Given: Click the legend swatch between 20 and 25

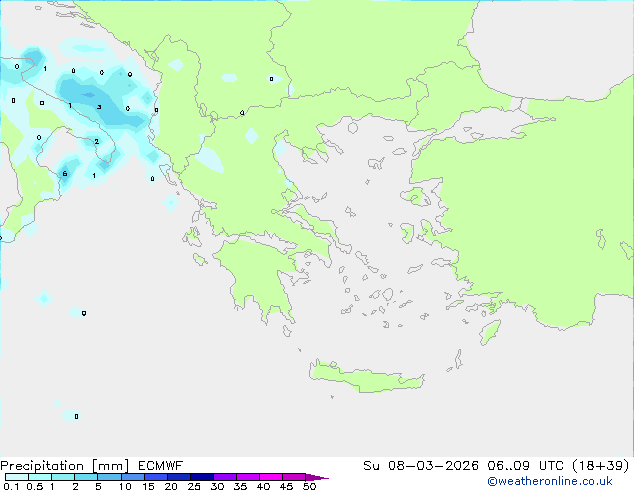Looking at the screenshot, I should pos(178,477).
